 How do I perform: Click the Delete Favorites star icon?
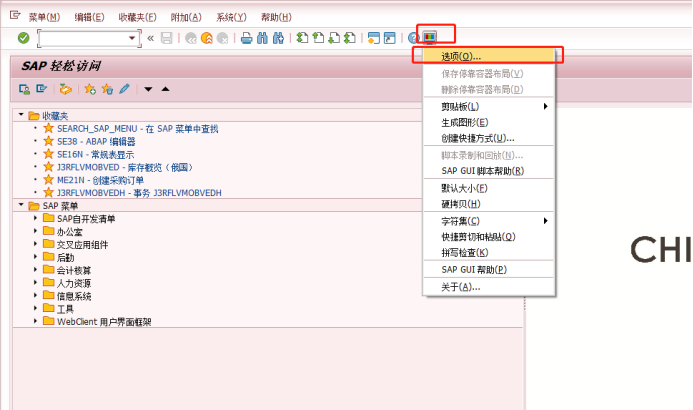tap(107, 89)
